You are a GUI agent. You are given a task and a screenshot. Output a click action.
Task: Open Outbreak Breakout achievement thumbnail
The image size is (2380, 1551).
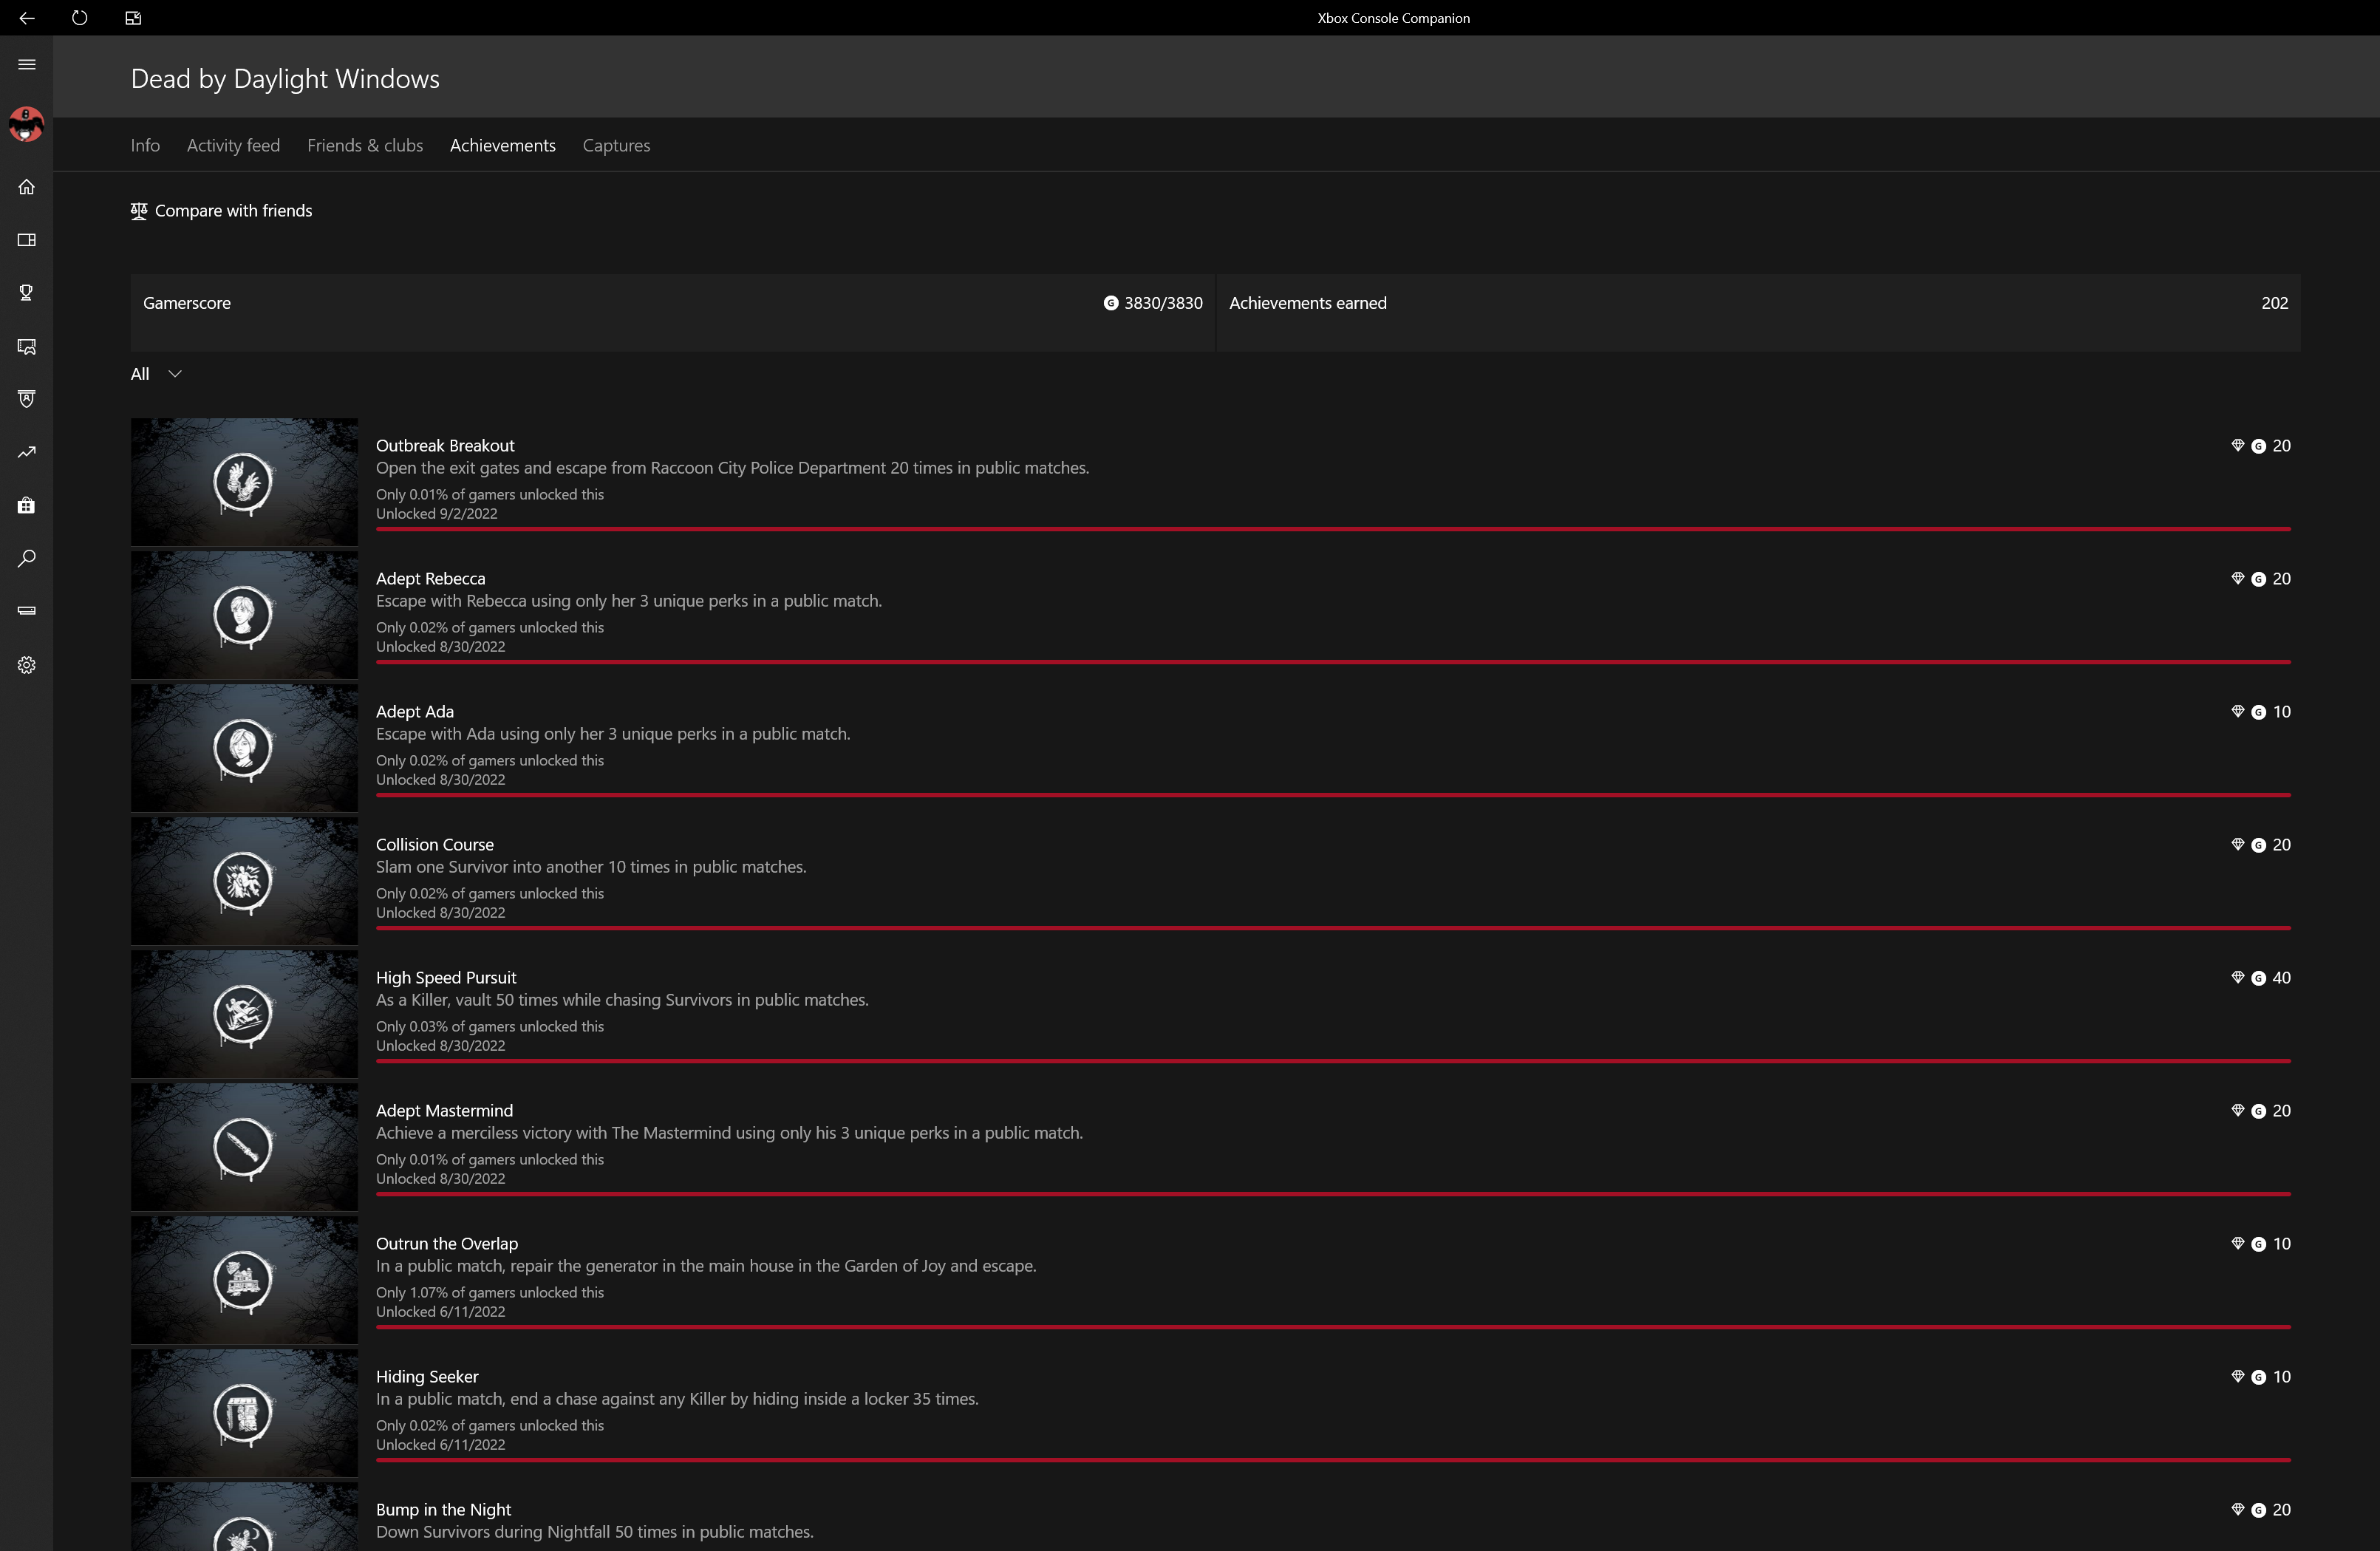[x=244, y=482]
